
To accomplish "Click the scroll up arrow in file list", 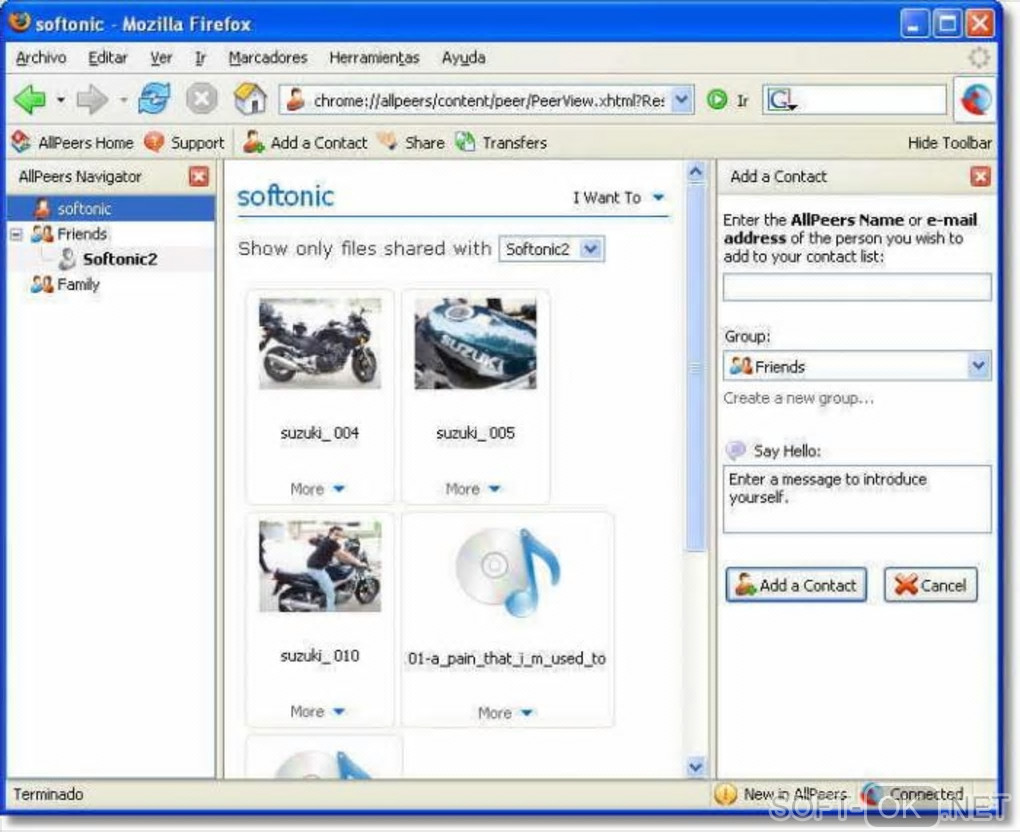I will coord(695,172).
